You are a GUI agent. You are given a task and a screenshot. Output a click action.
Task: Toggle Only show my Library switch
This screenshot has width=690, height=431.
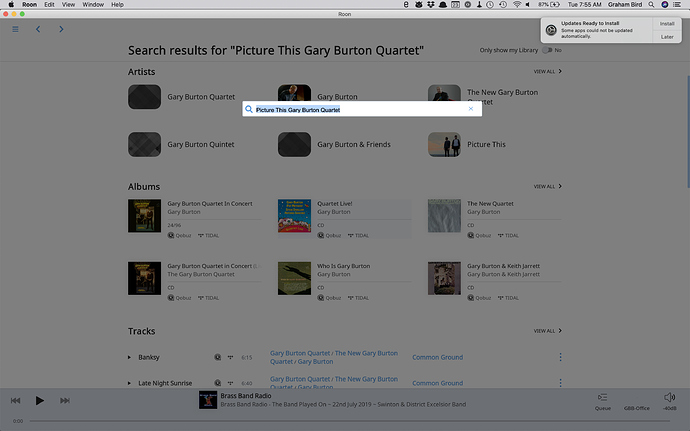[x=547, y=50]
